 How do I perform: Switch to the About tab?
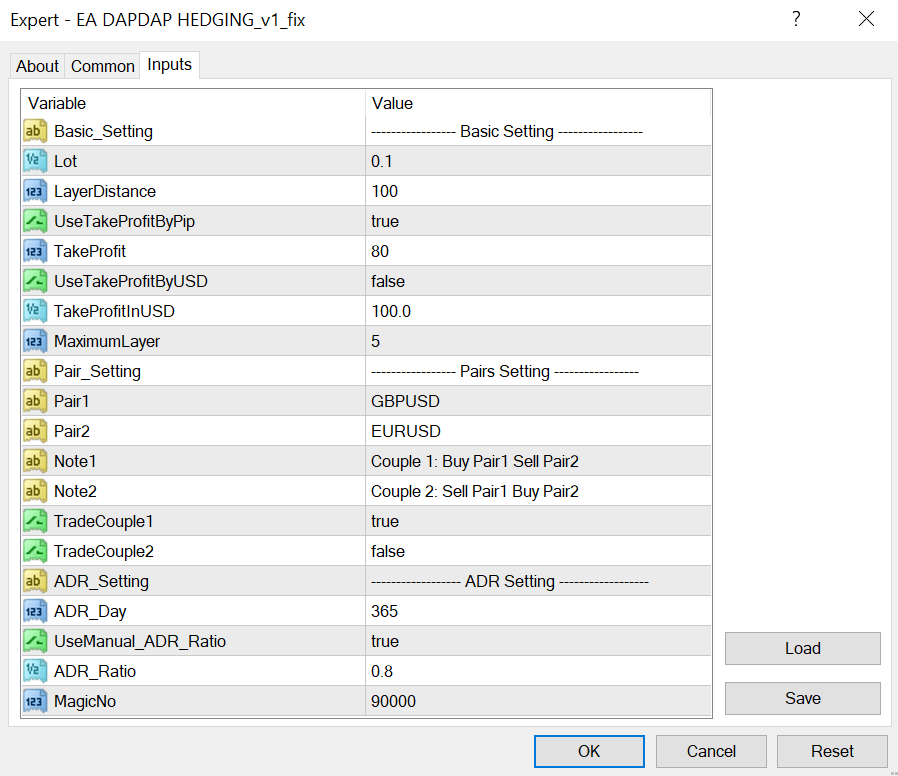[x=37, y=66]
